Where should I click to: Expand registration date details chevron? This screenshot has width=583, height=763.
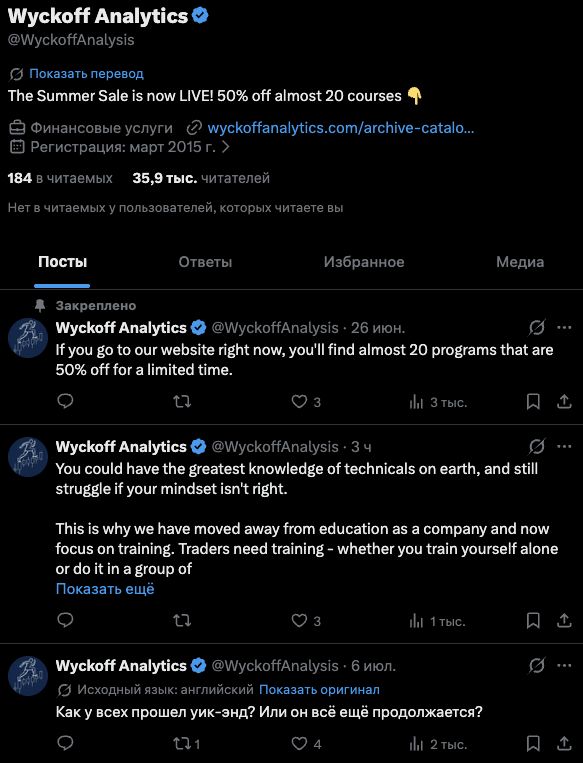(225, 146)
